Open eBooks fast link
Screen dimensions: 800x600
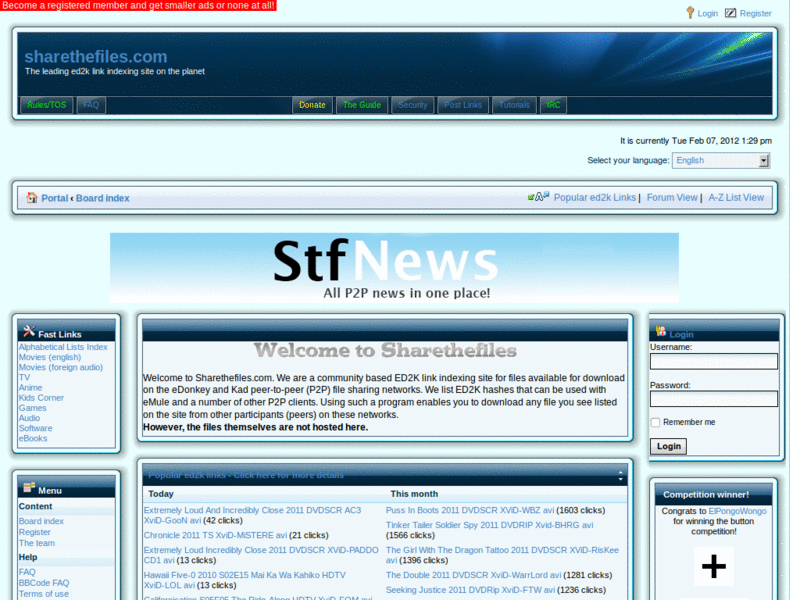tap(33, 438)
